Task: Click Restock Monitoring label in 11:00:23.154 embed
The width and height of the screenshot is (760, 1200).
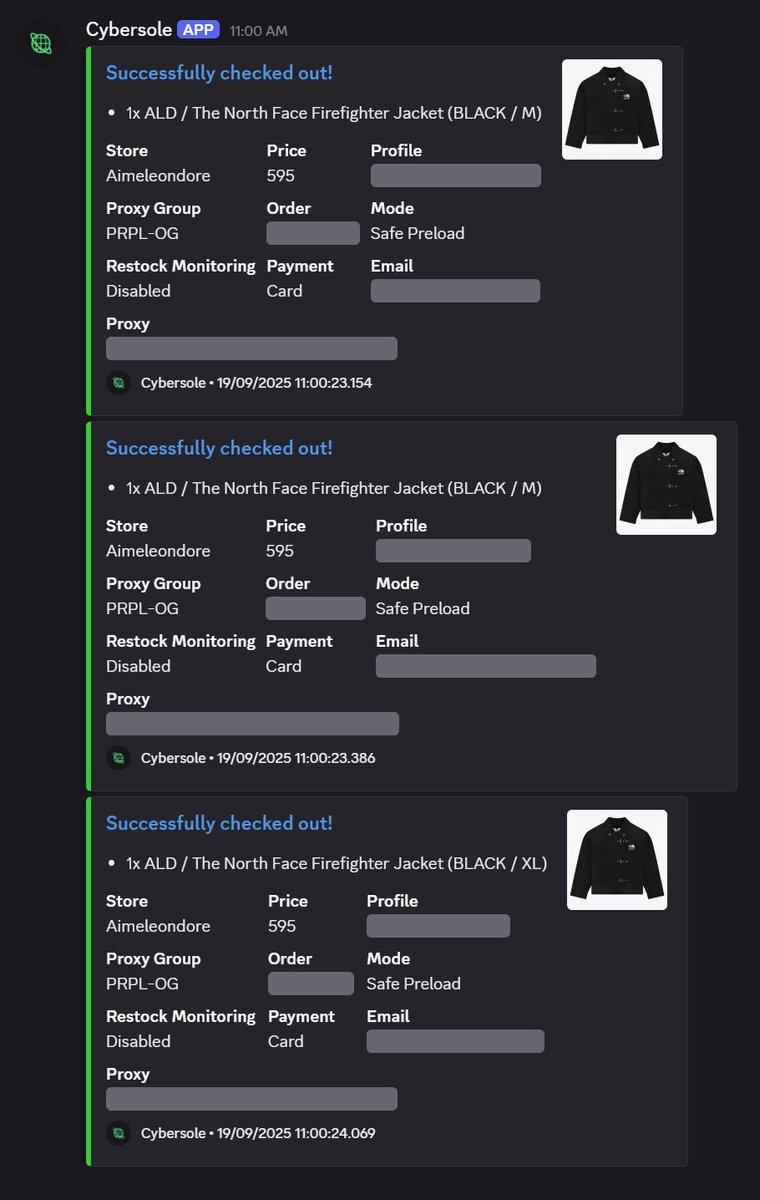Action: point(181,266)
